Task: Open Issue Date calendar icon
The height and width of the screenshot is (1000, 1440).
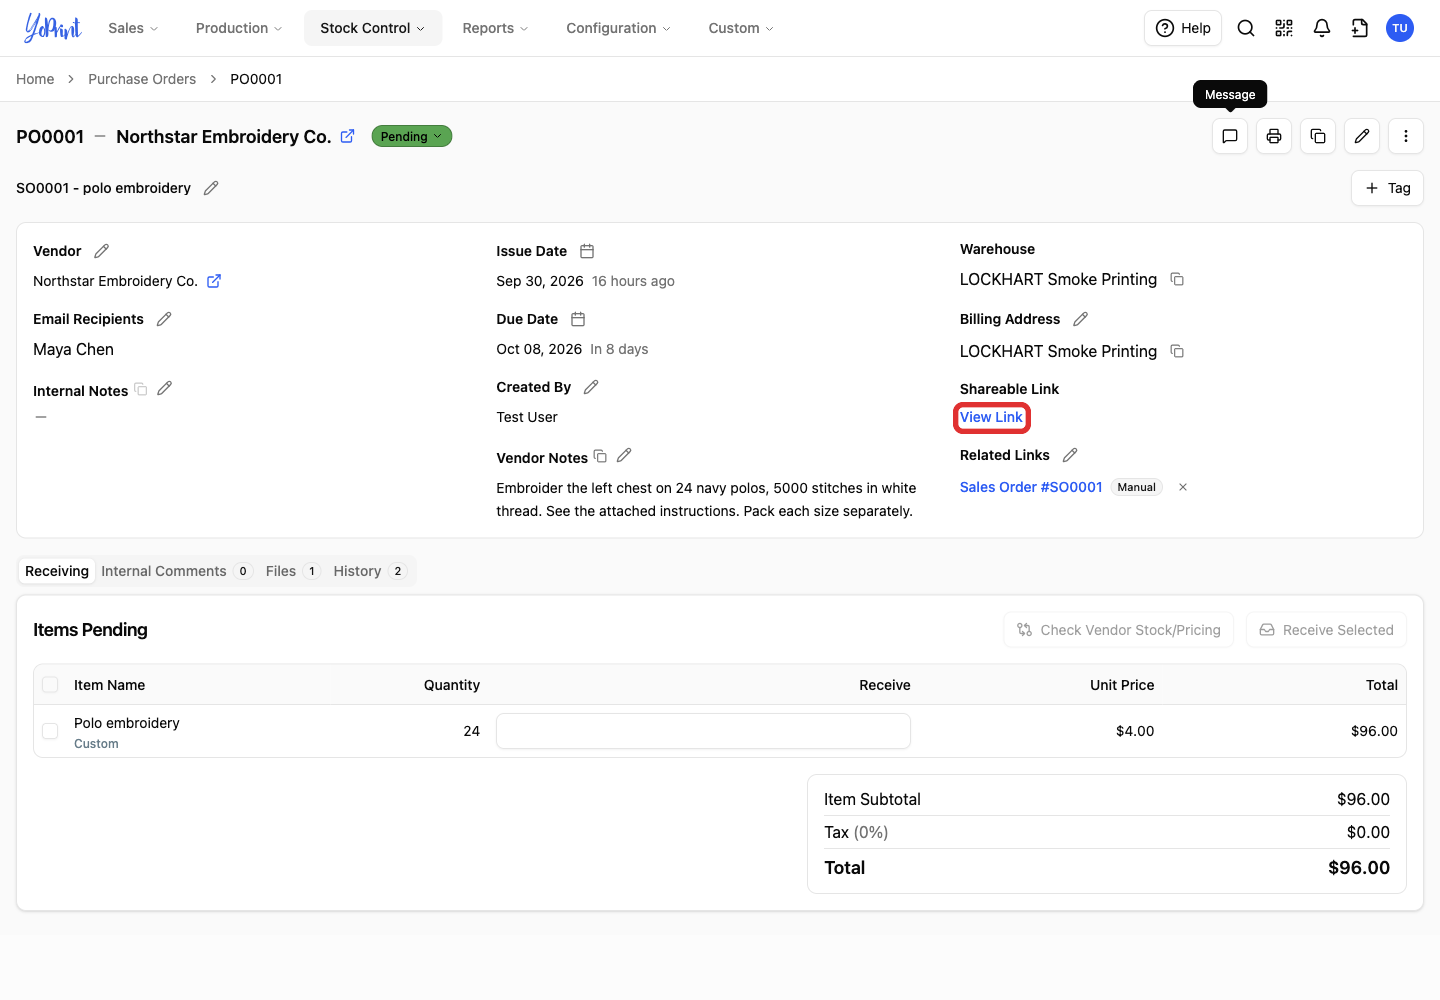Action: (587, 251)
